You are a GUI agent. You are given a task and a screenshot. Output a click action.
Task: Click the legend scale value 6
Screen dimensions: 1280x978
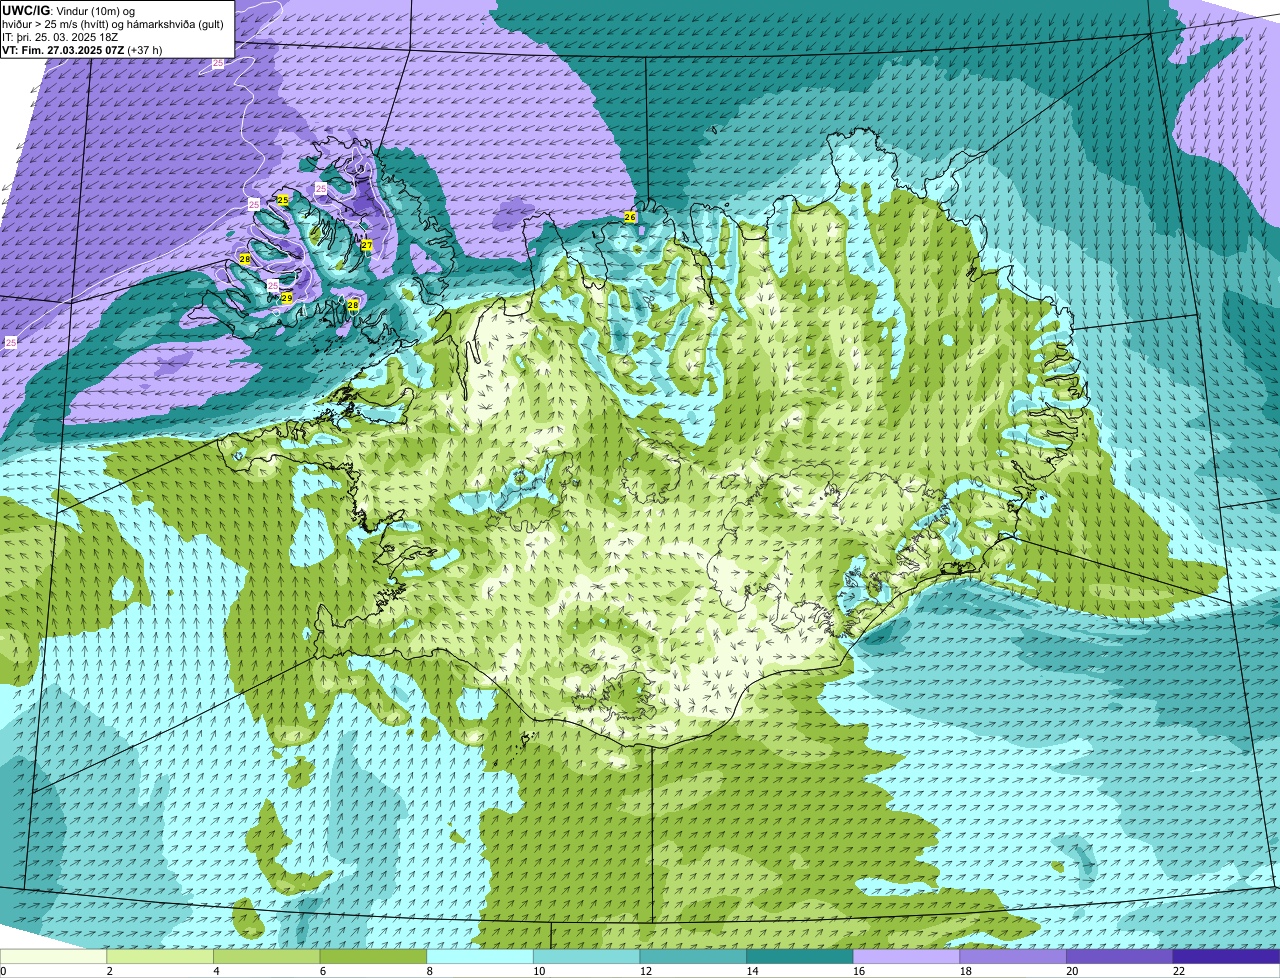(x=323, y=971)
